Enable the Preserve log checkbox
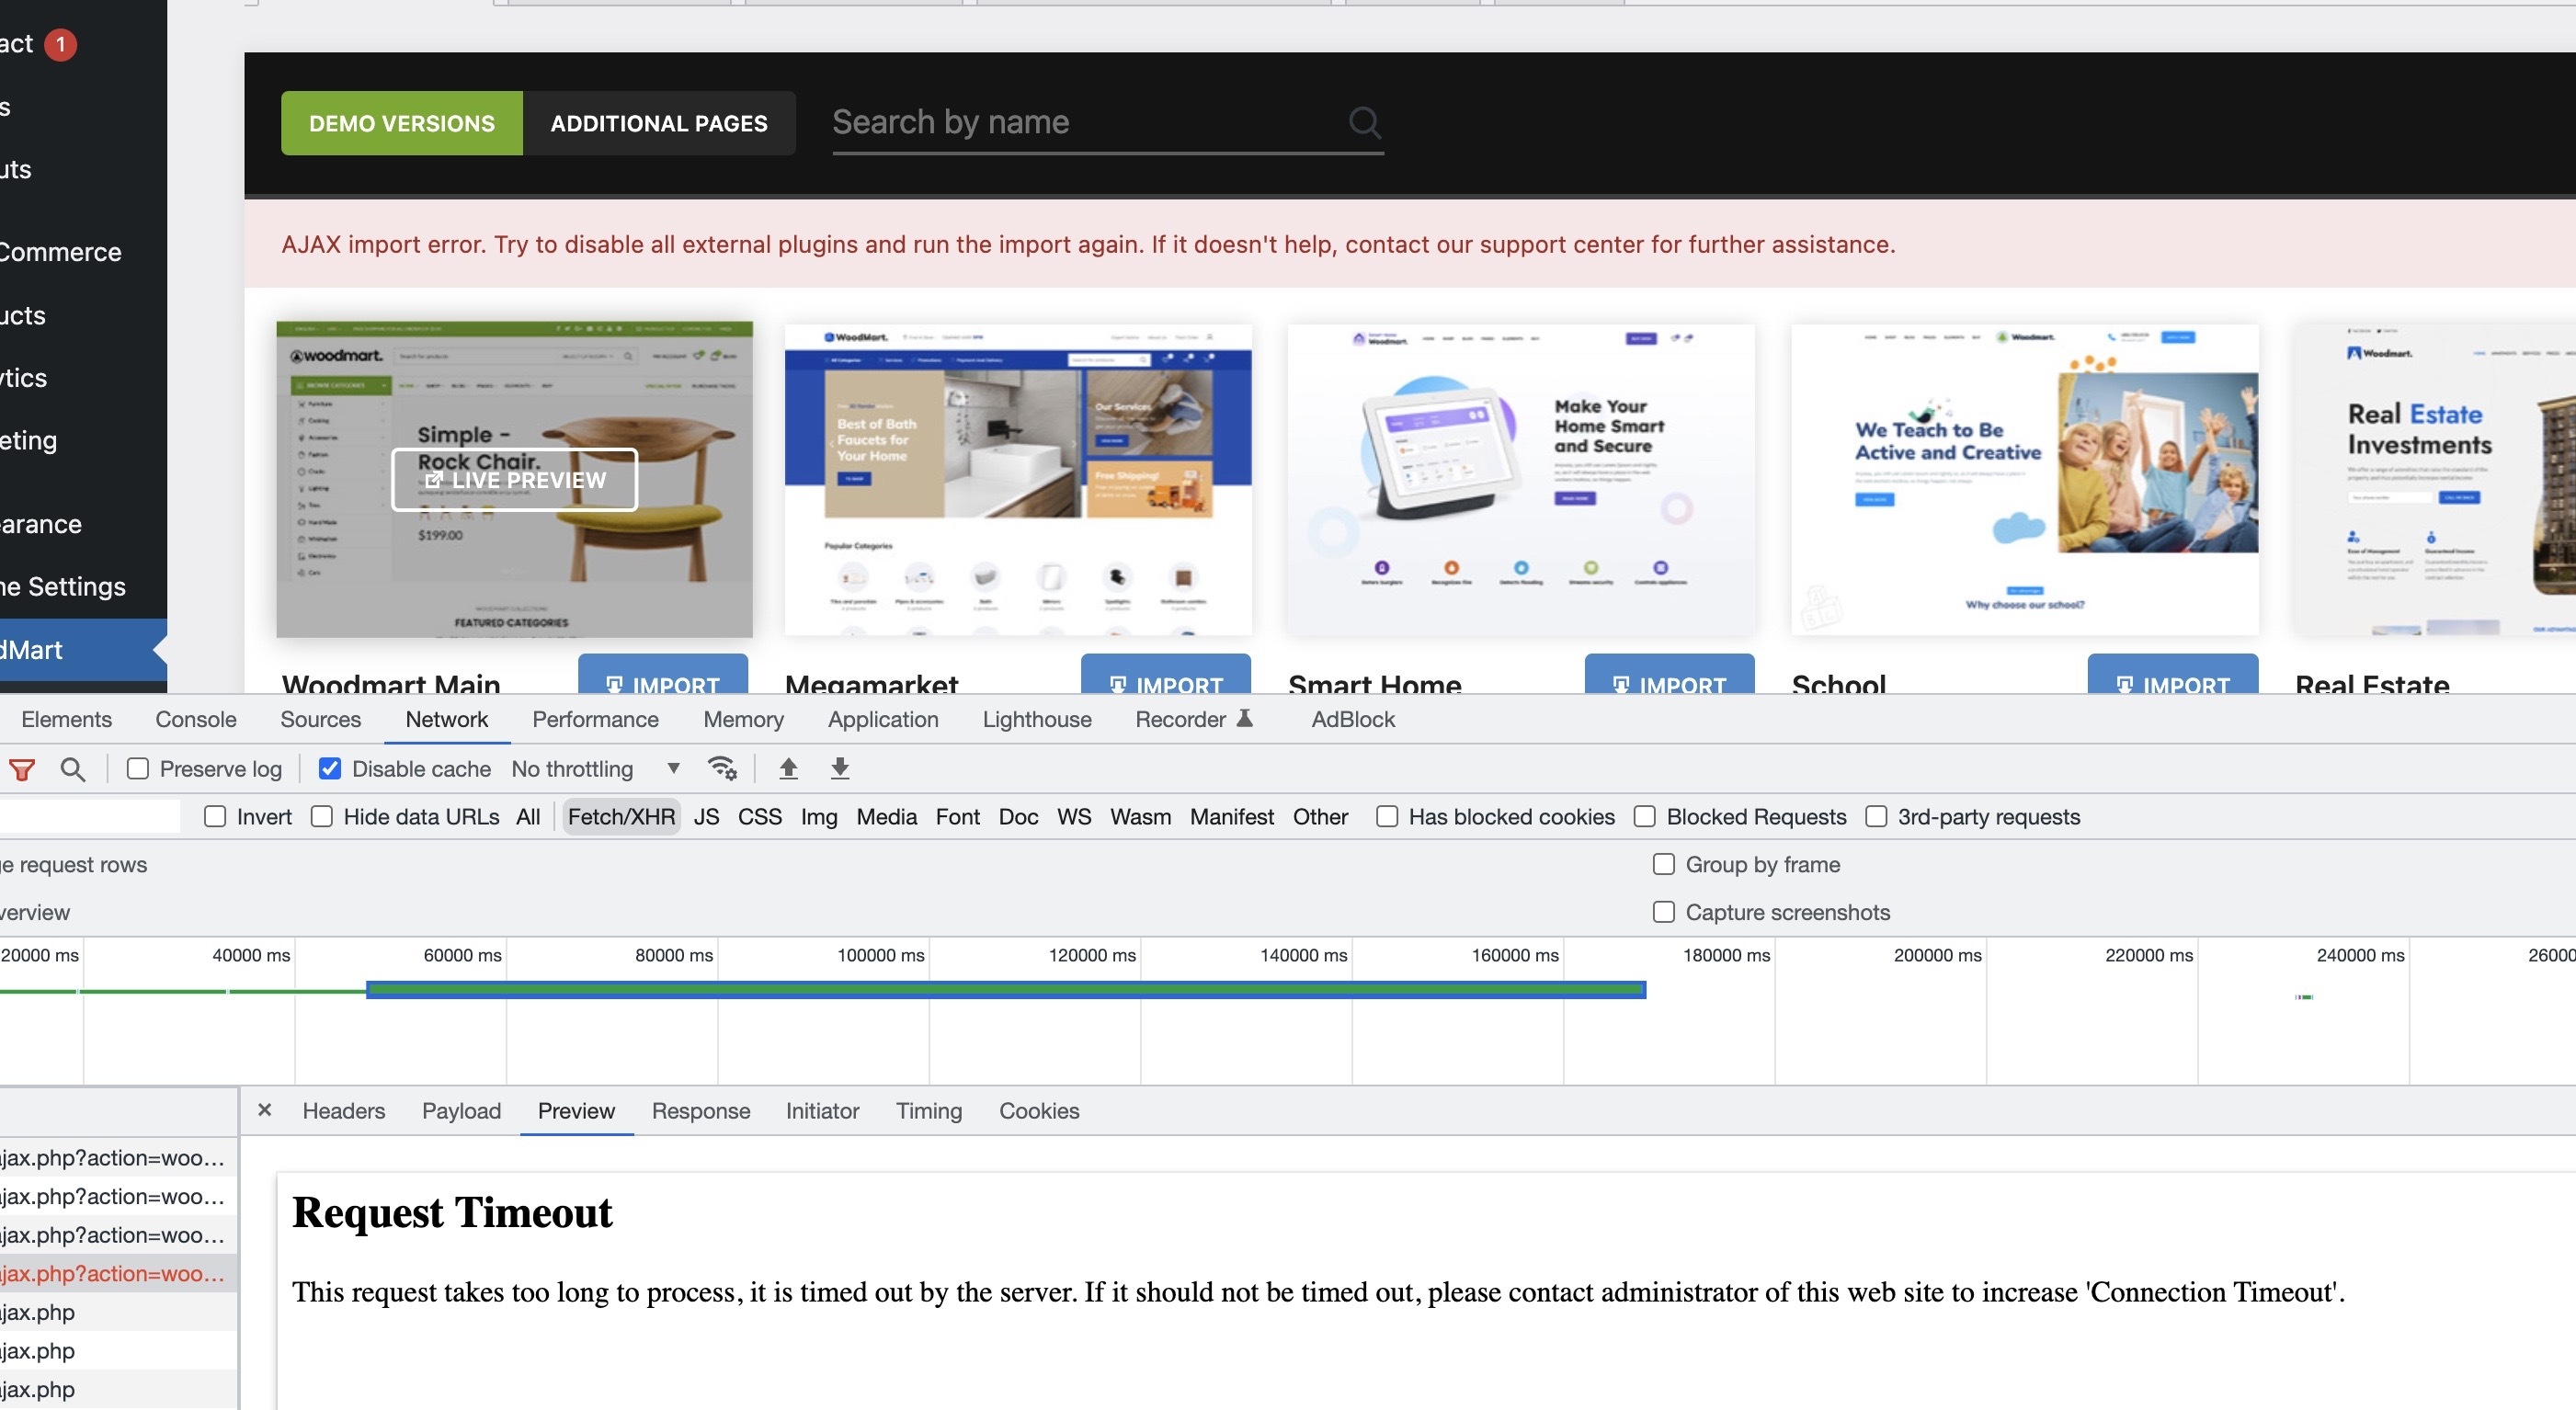 pos(138,768)
